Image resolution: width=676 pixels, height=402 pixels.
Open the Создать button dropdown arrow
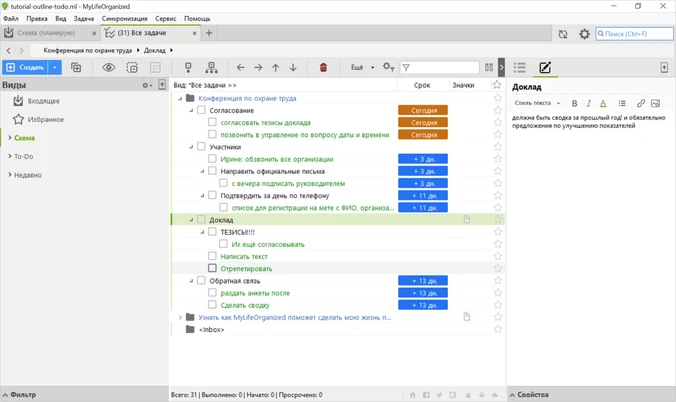pos(55,67)
